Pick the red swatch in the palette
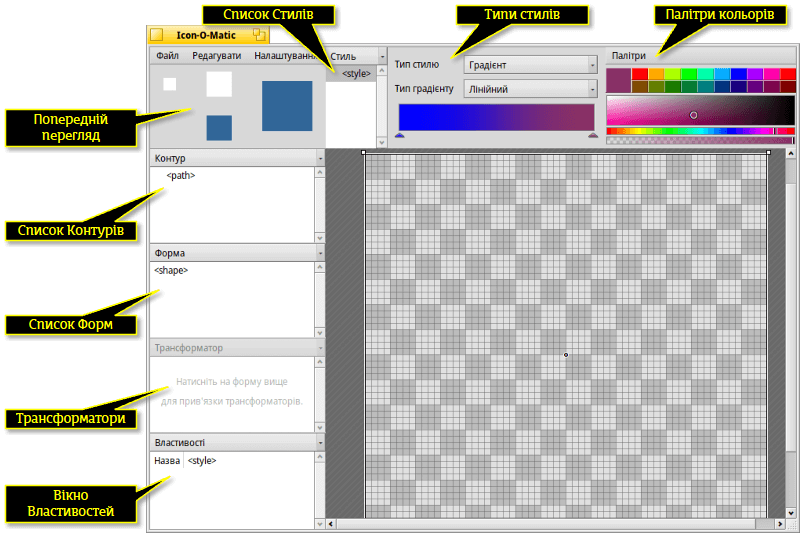800x533 pixels. coord(640,74)
